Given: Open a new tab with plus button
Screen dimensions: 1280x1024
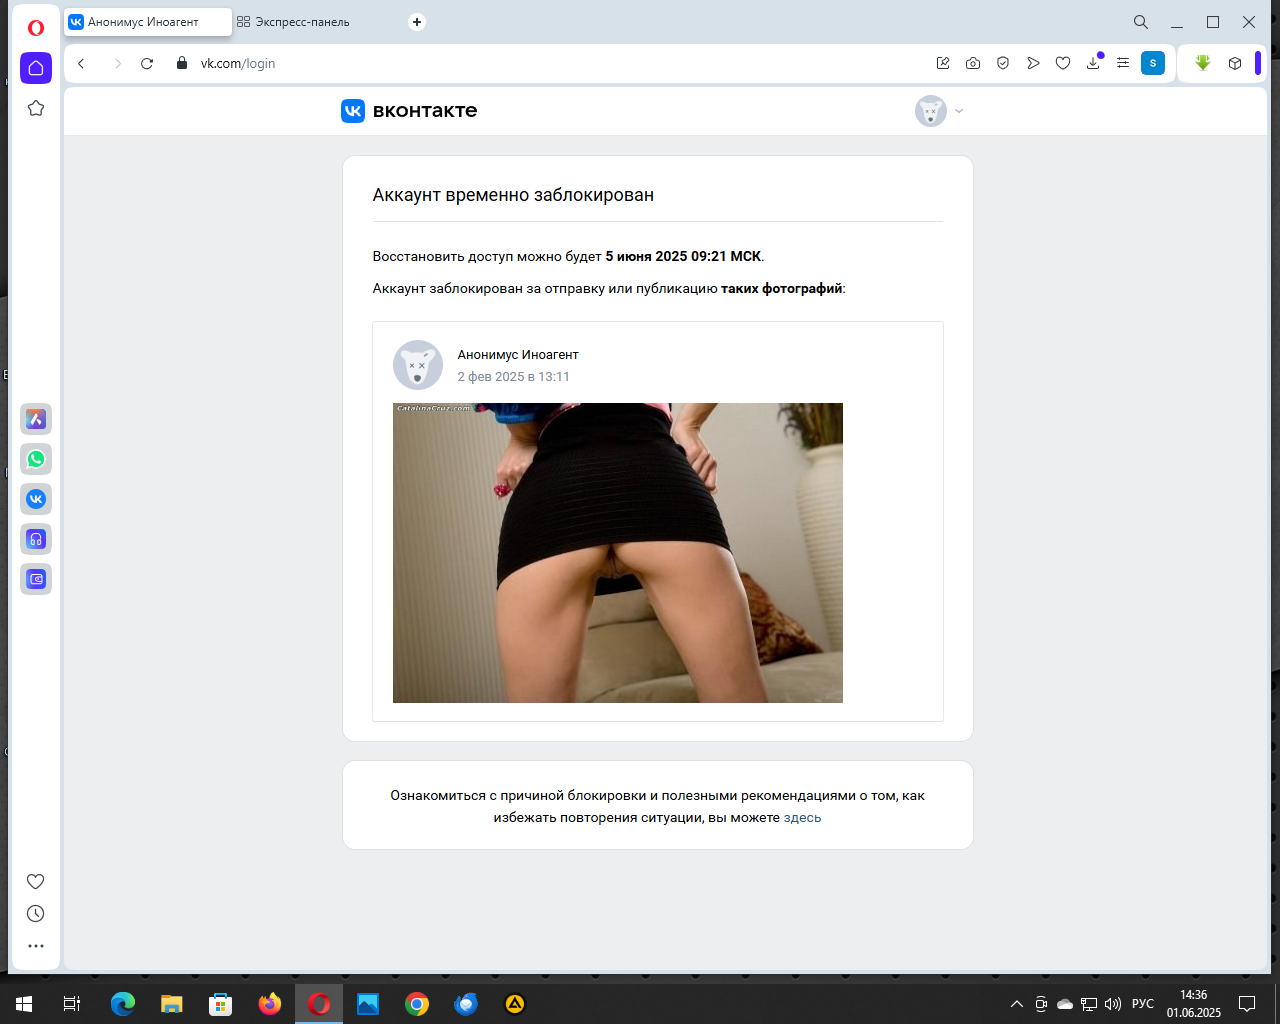Looking at the screenshot, I should click(417, 22).
